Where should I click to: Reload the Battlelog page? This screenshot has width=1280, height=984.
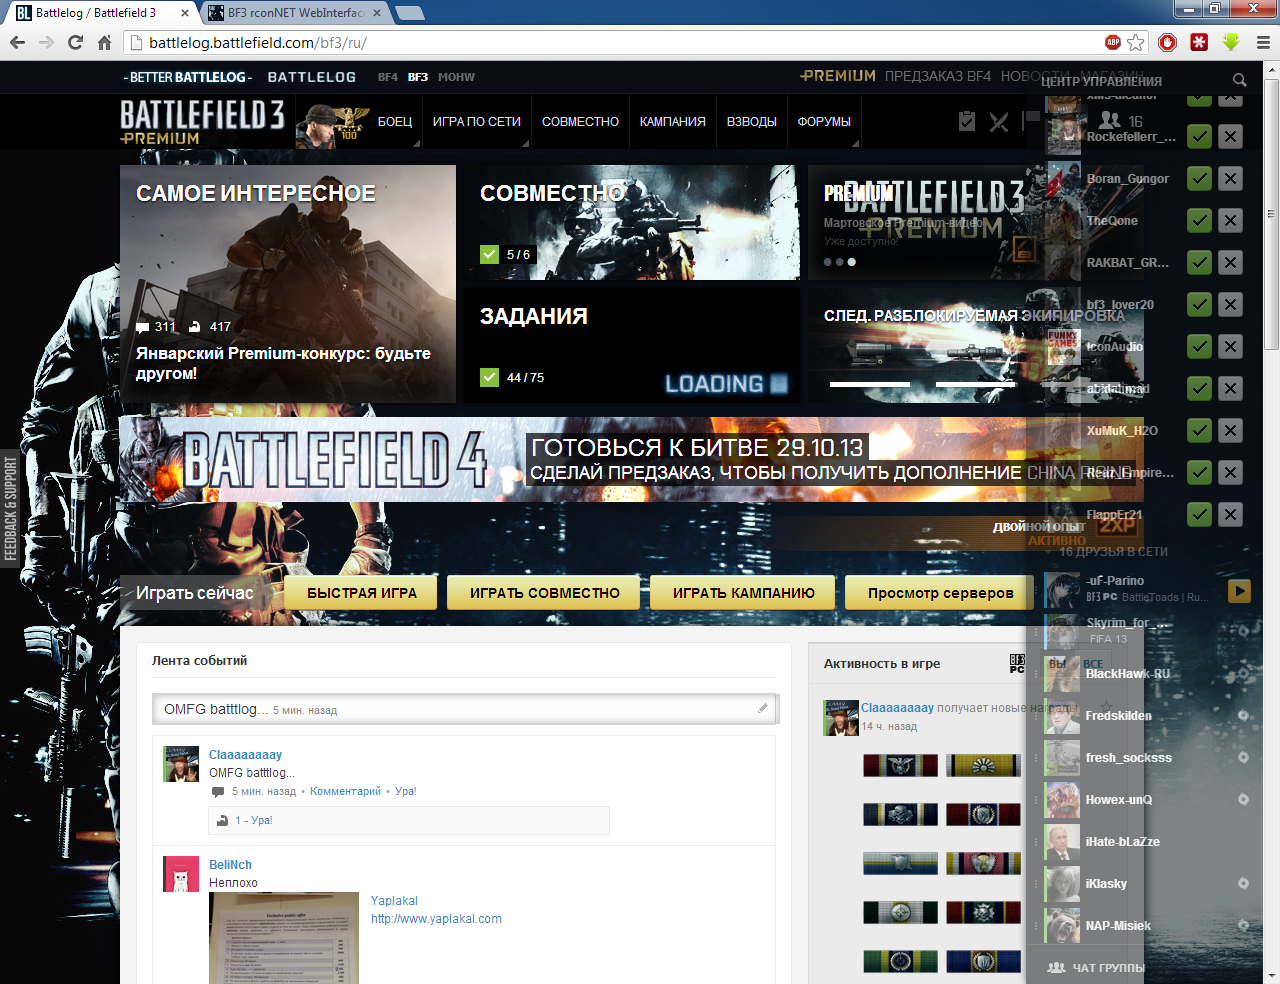(75, 42)
